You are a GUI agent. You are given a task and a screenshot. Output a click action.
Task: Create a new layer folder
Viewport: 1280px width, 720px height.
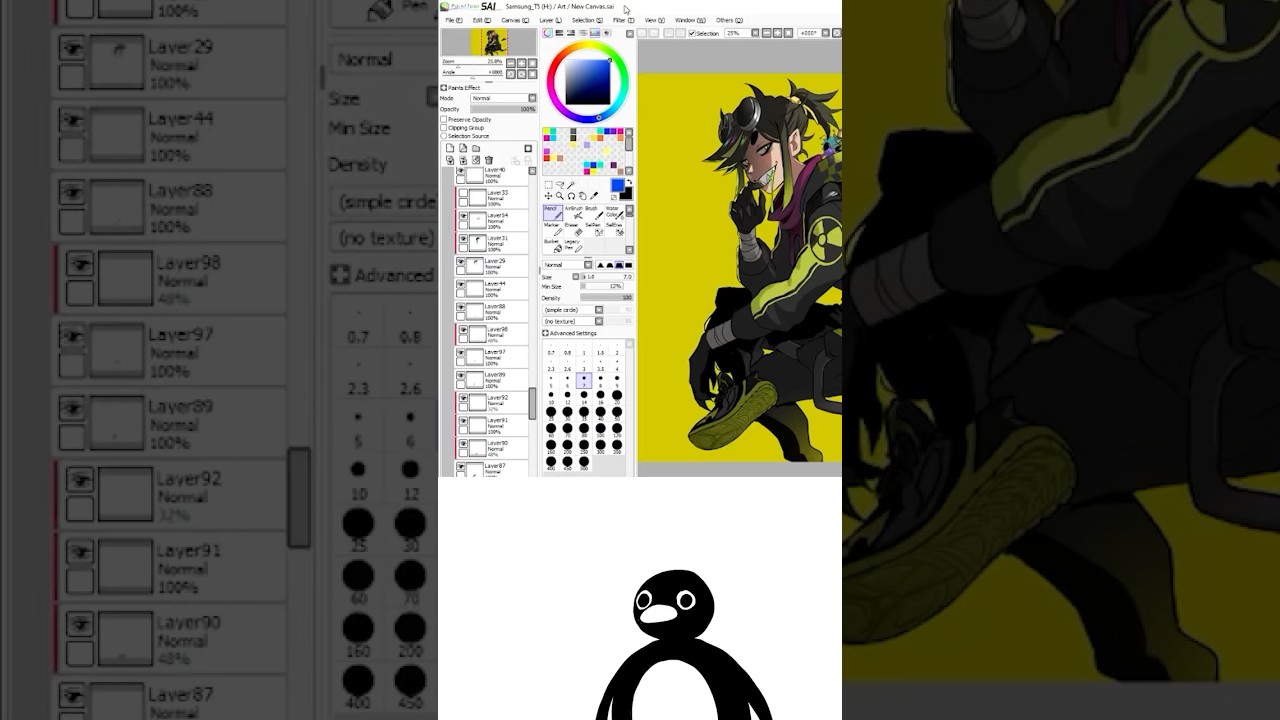476,148
